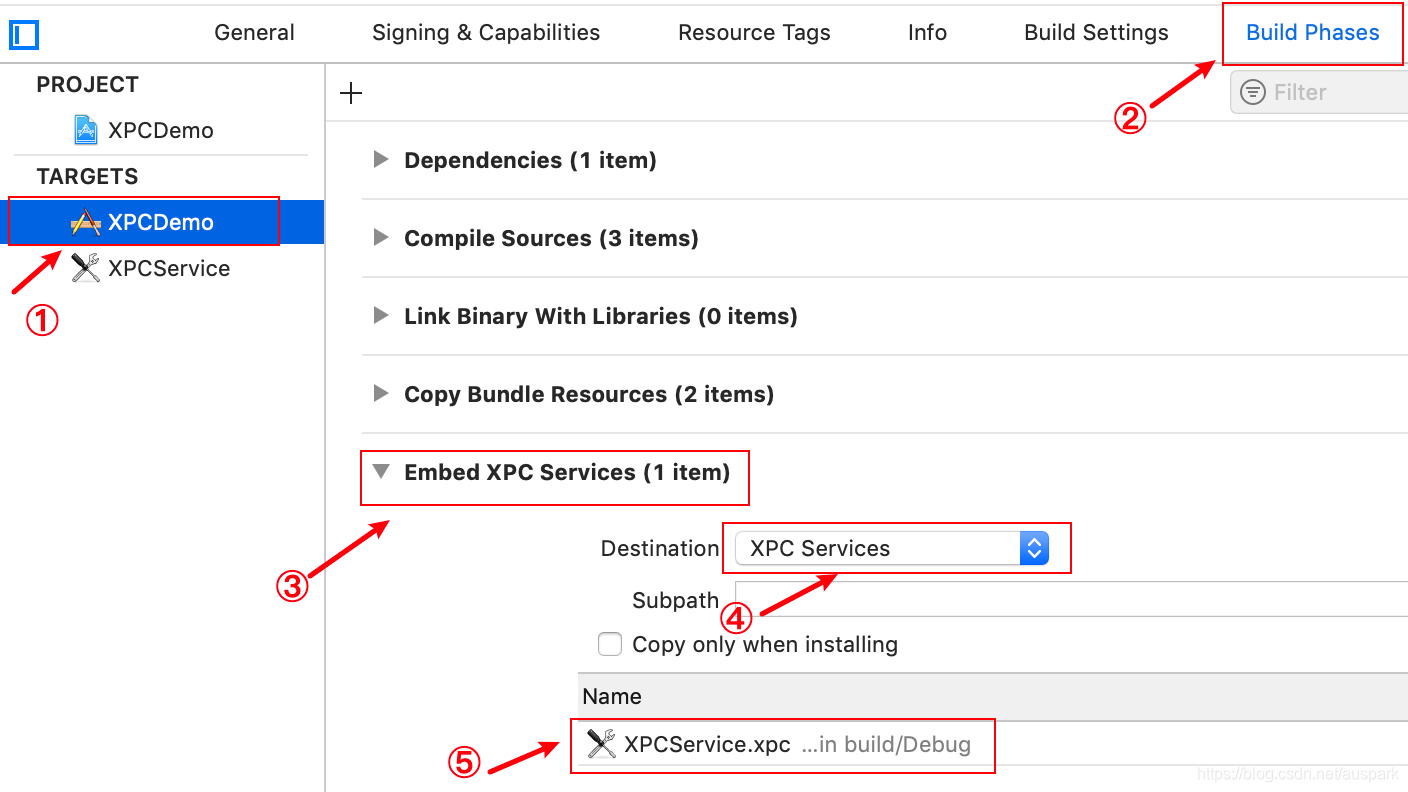Open Signing & Capabilities tab
Screen dimensions: 1408x792
(x=486, y=33)
